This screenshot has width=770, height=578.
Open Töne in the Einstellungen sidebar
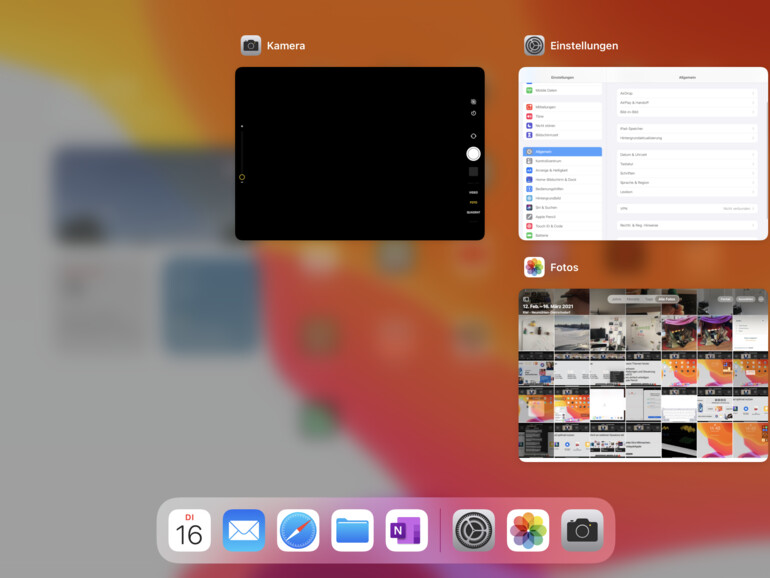(x=562, y=116)
